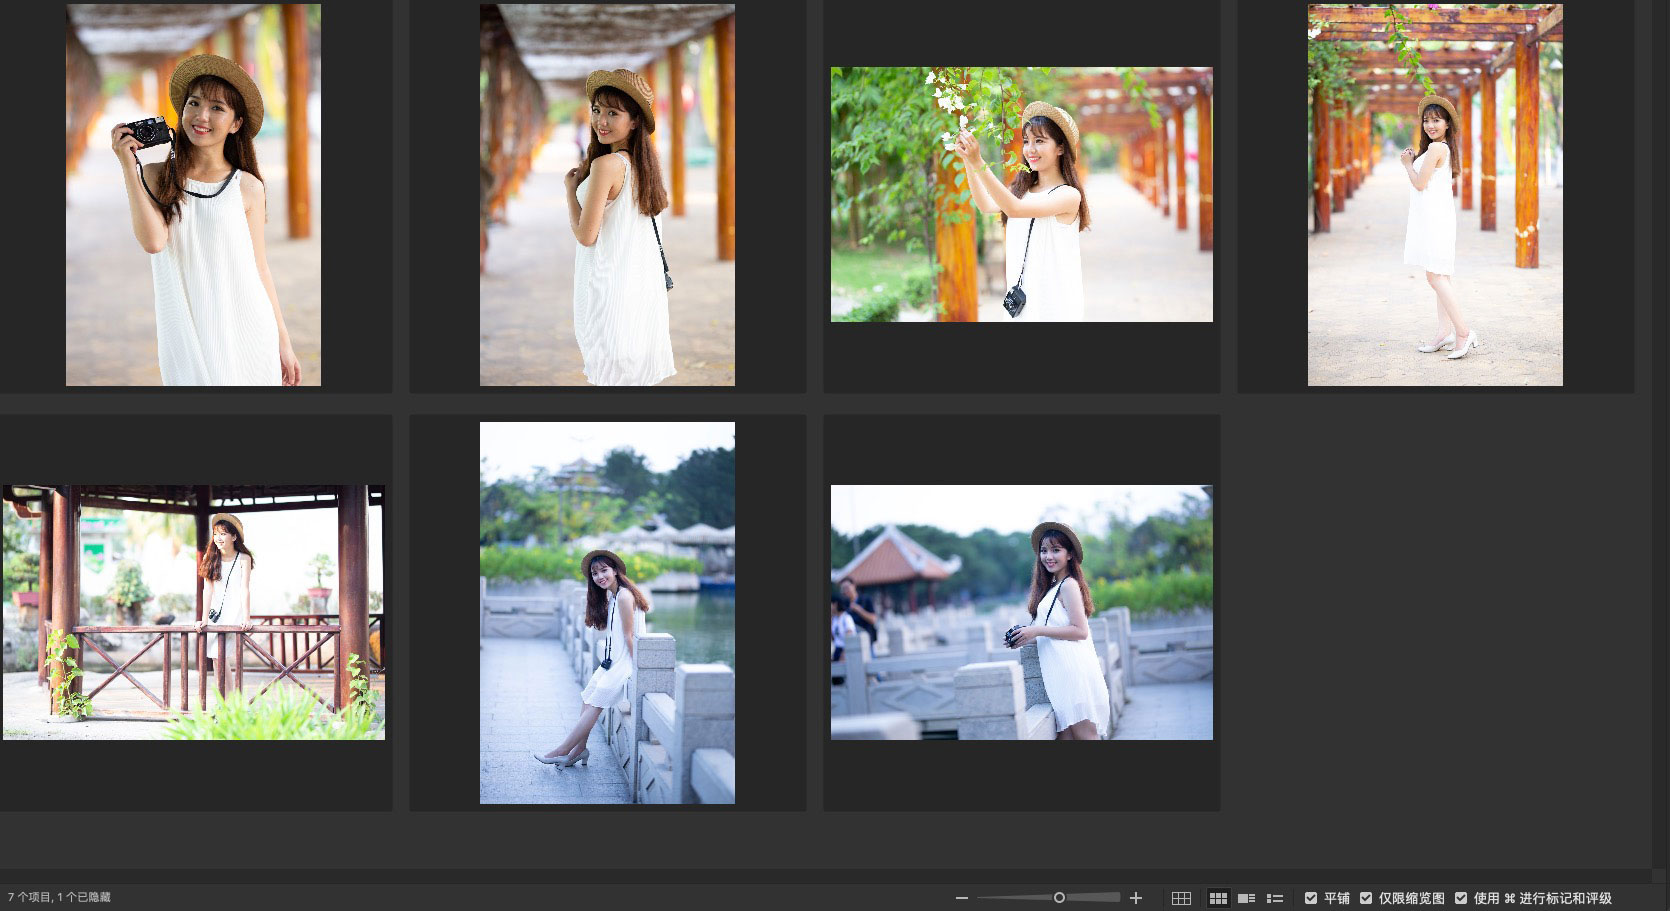1670x911 pixels.
Task: Select the landscape photo of girl by stone bridge
Action: [x=1021, y=612]
